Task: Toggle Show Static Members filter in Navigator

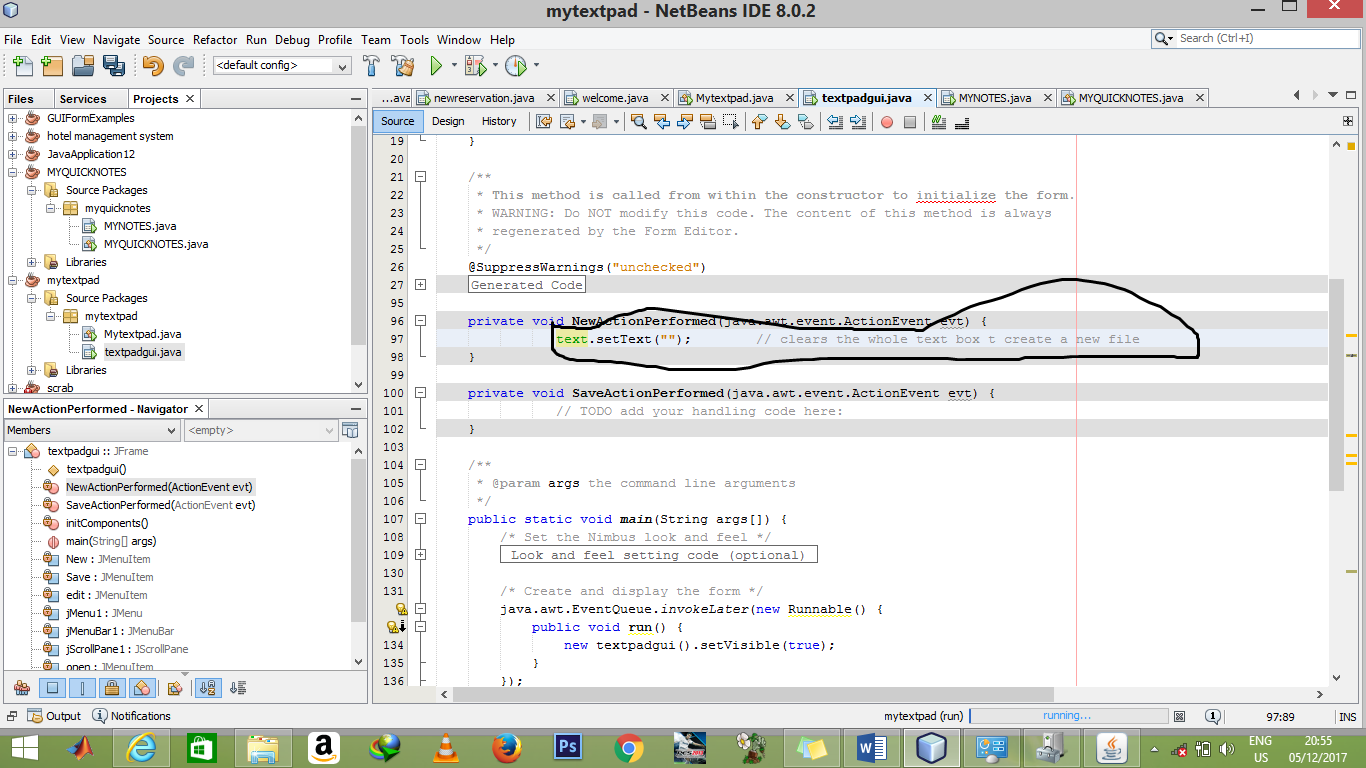Action: (x=83, y=688)
